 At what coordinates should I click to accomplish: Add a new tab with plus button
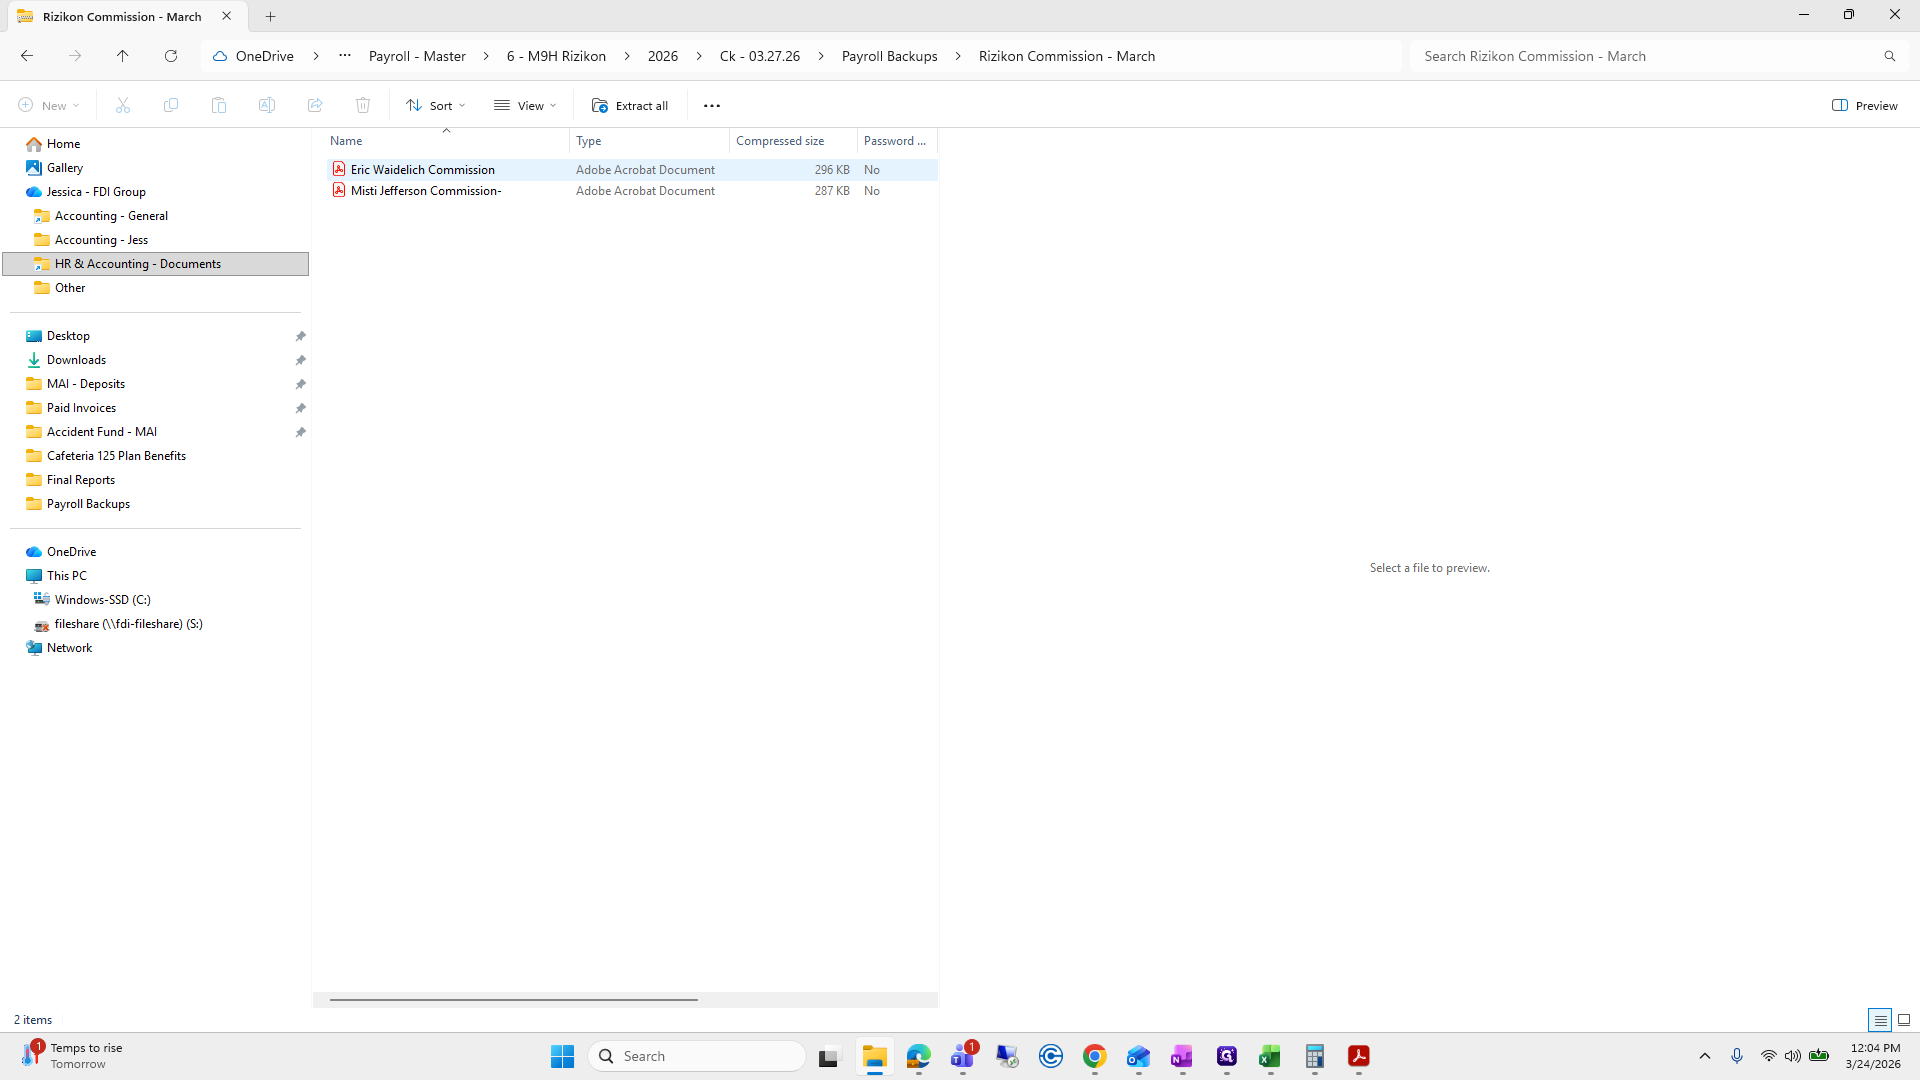coord(271,16)
